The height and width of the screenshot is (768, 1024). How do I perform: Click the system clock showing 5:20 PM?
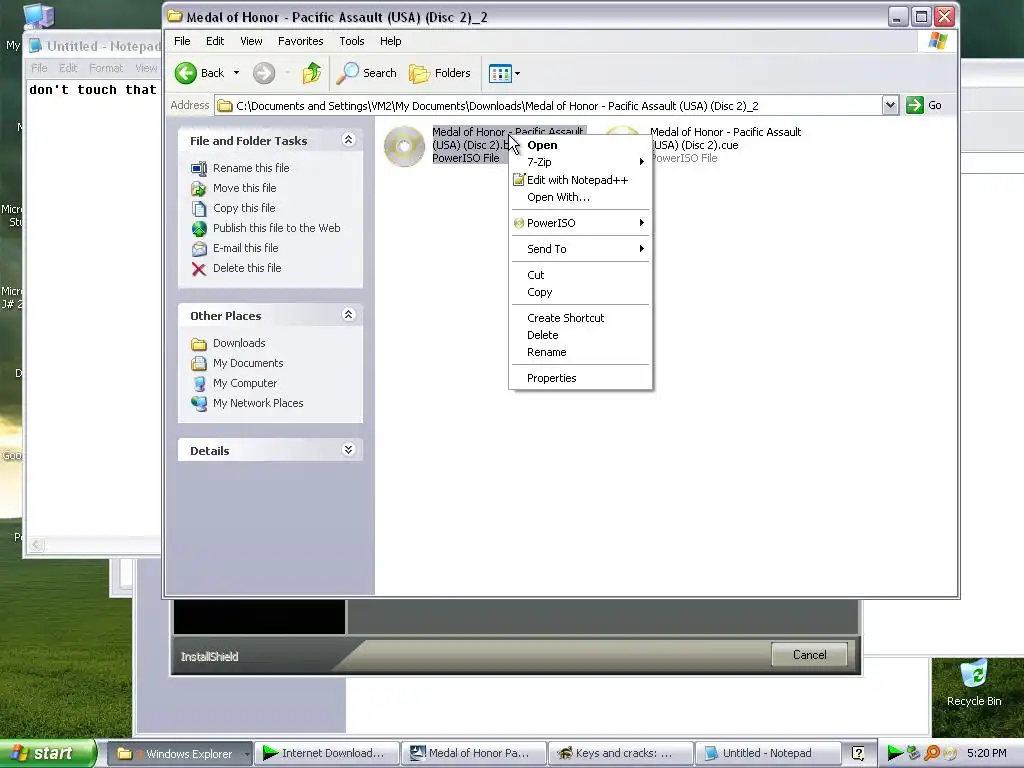pyautogui.click(x=986, y=754)
